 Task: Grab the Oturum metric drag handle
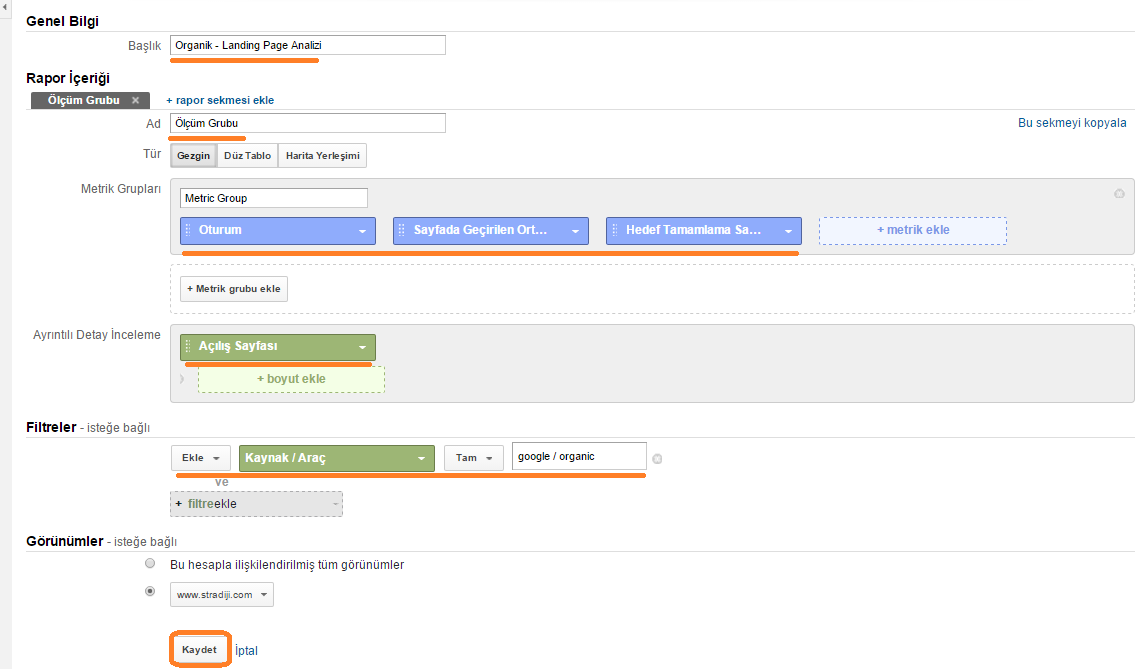click(x=188, y=231)
